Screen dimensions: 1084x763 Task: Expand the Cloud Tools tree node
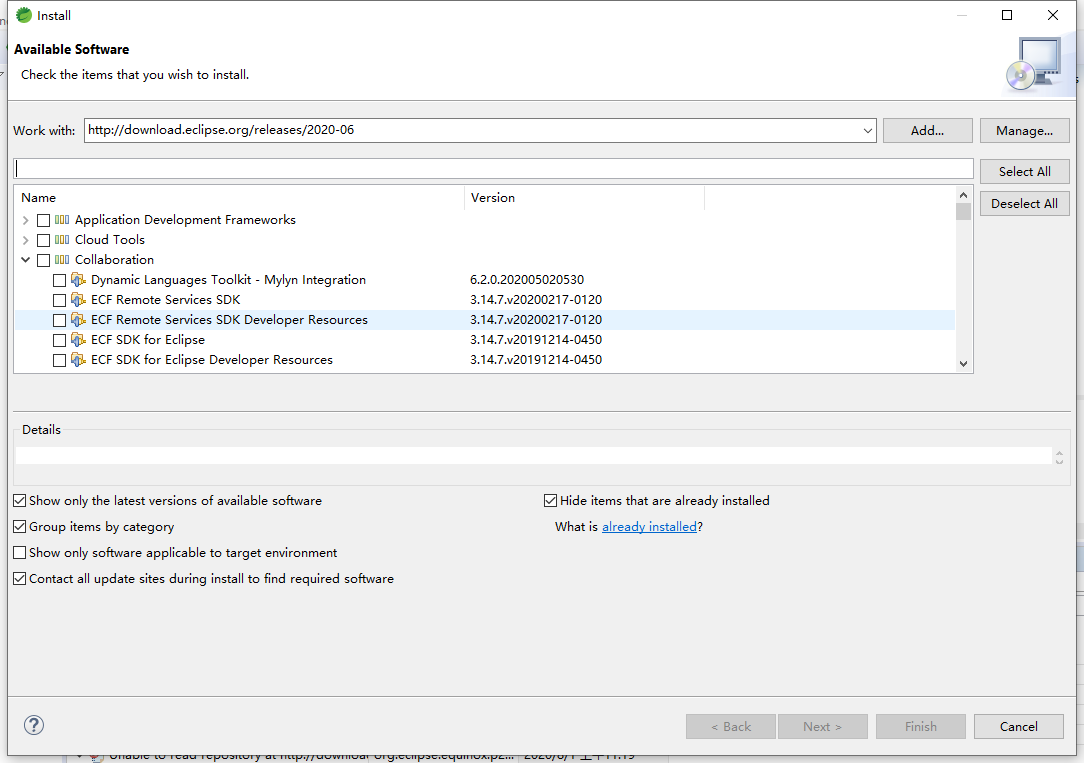[x=26, y=241]
